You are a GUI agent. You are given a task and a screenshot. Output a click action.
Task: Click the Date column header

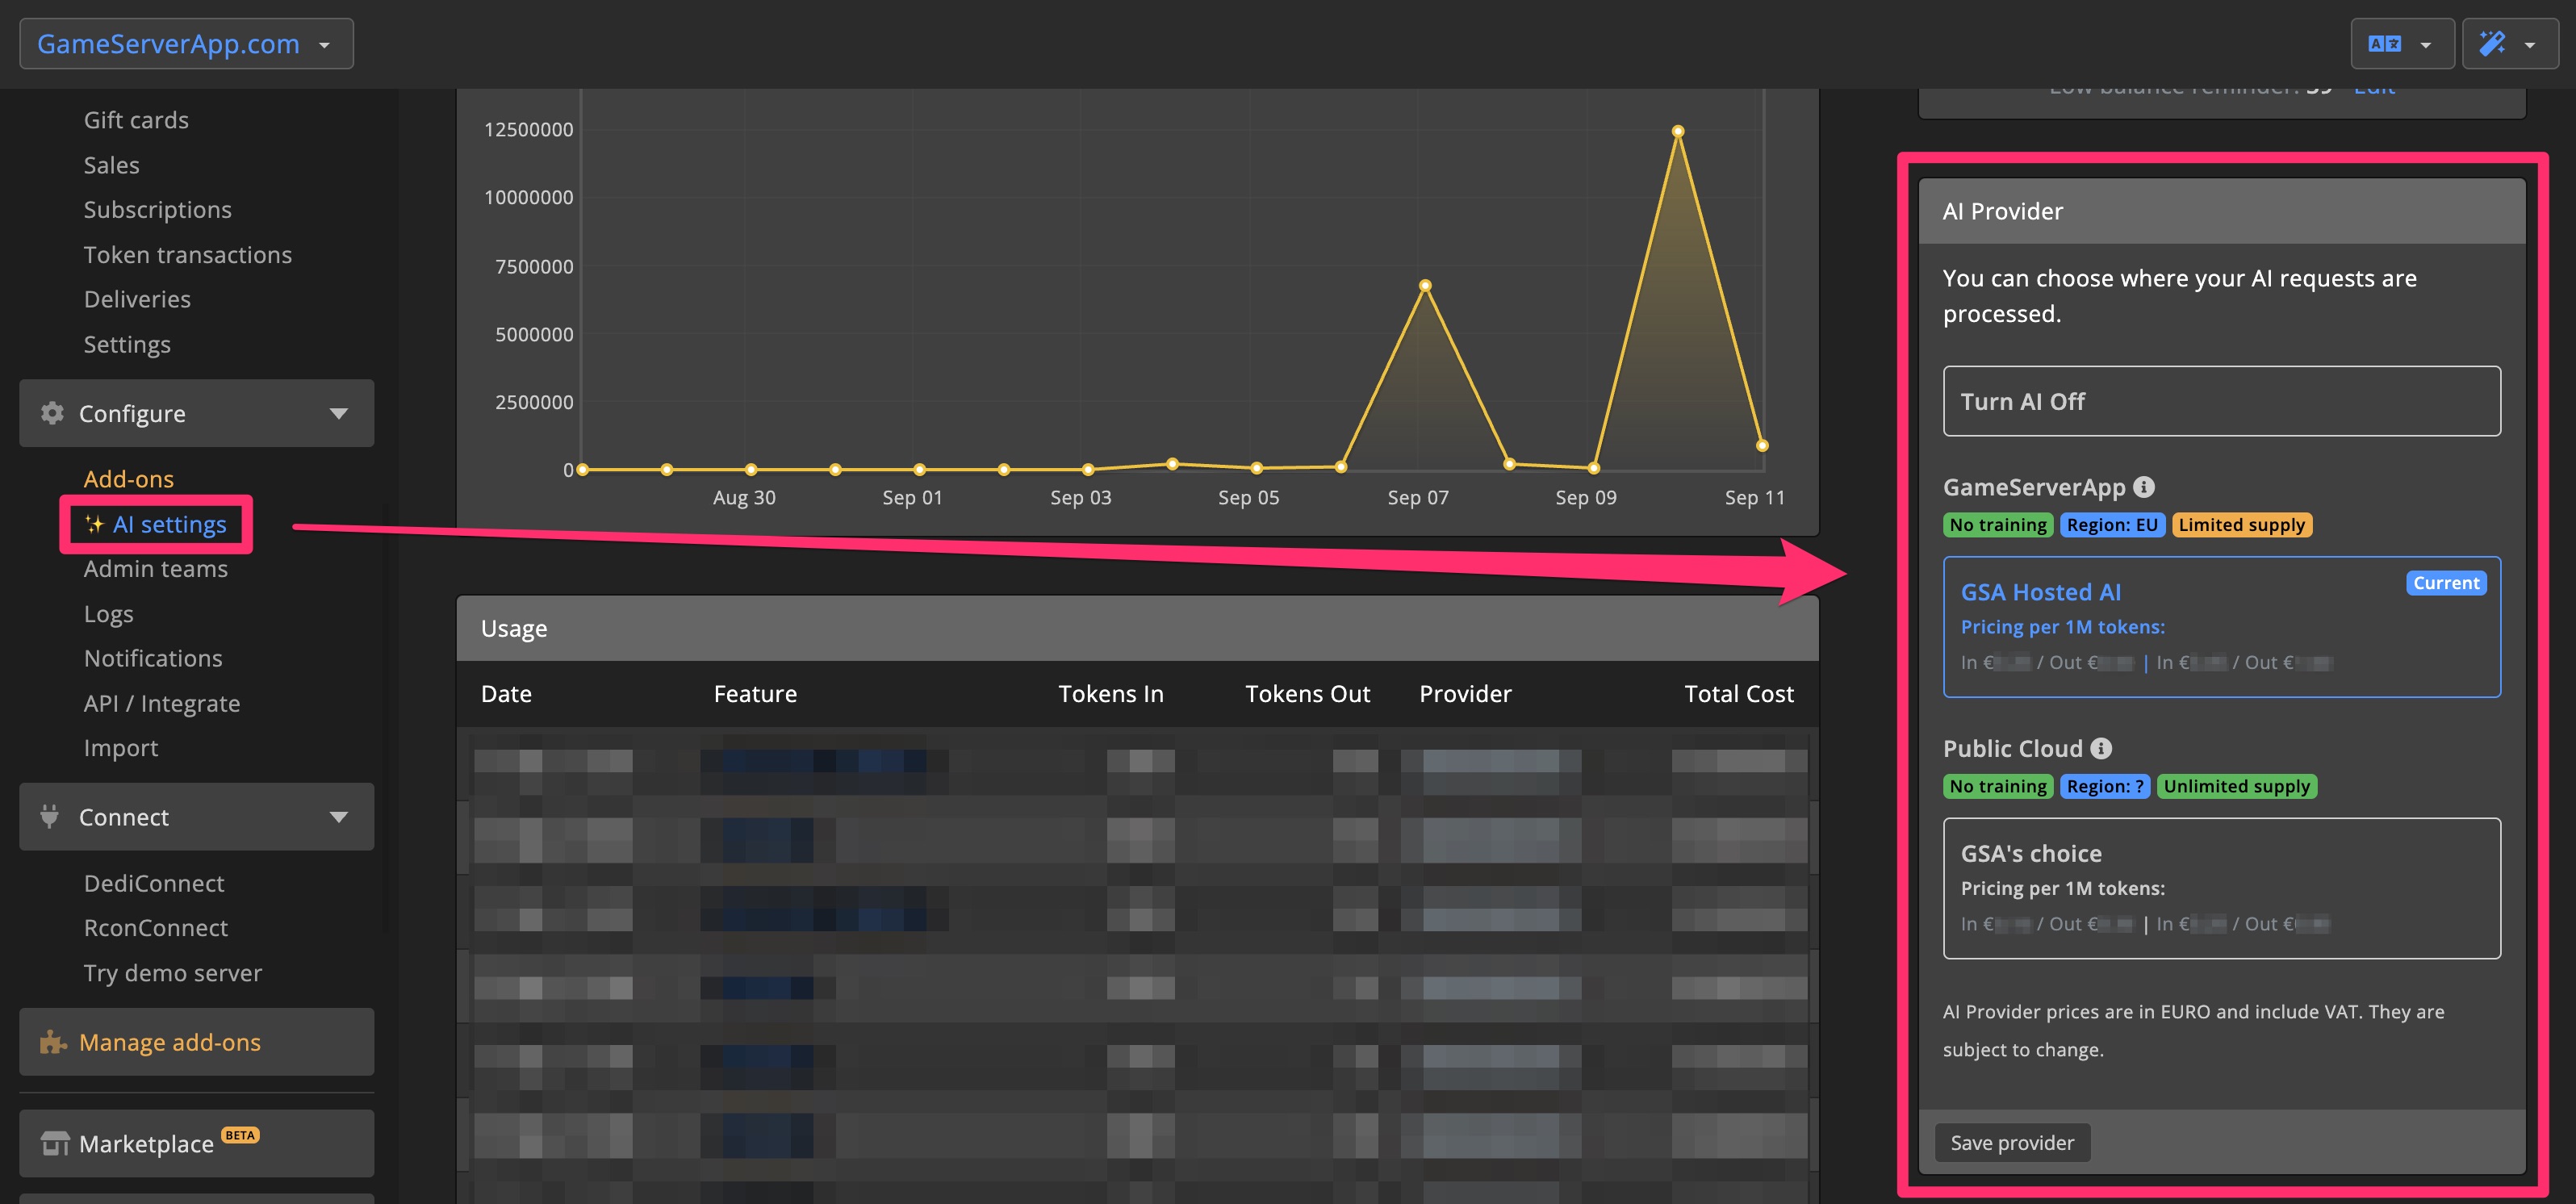pyautogui.click(x=506, y=694)
